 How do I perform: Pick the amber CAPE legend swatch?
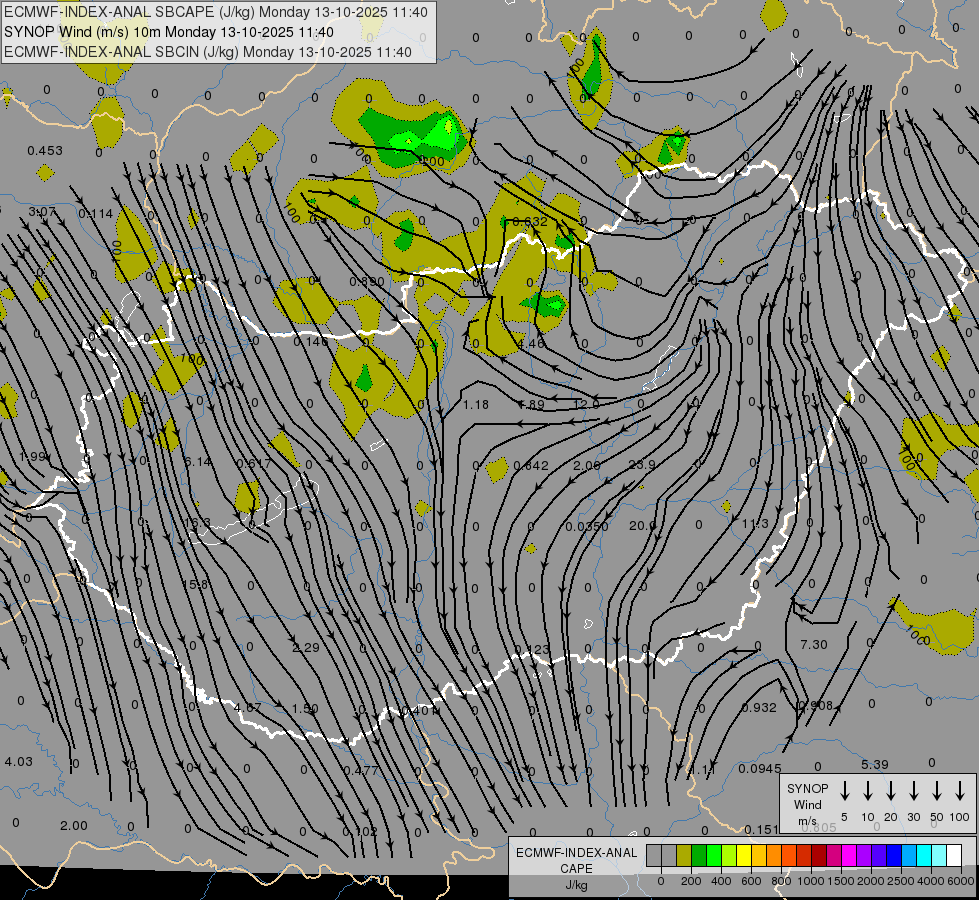(759, 855)
